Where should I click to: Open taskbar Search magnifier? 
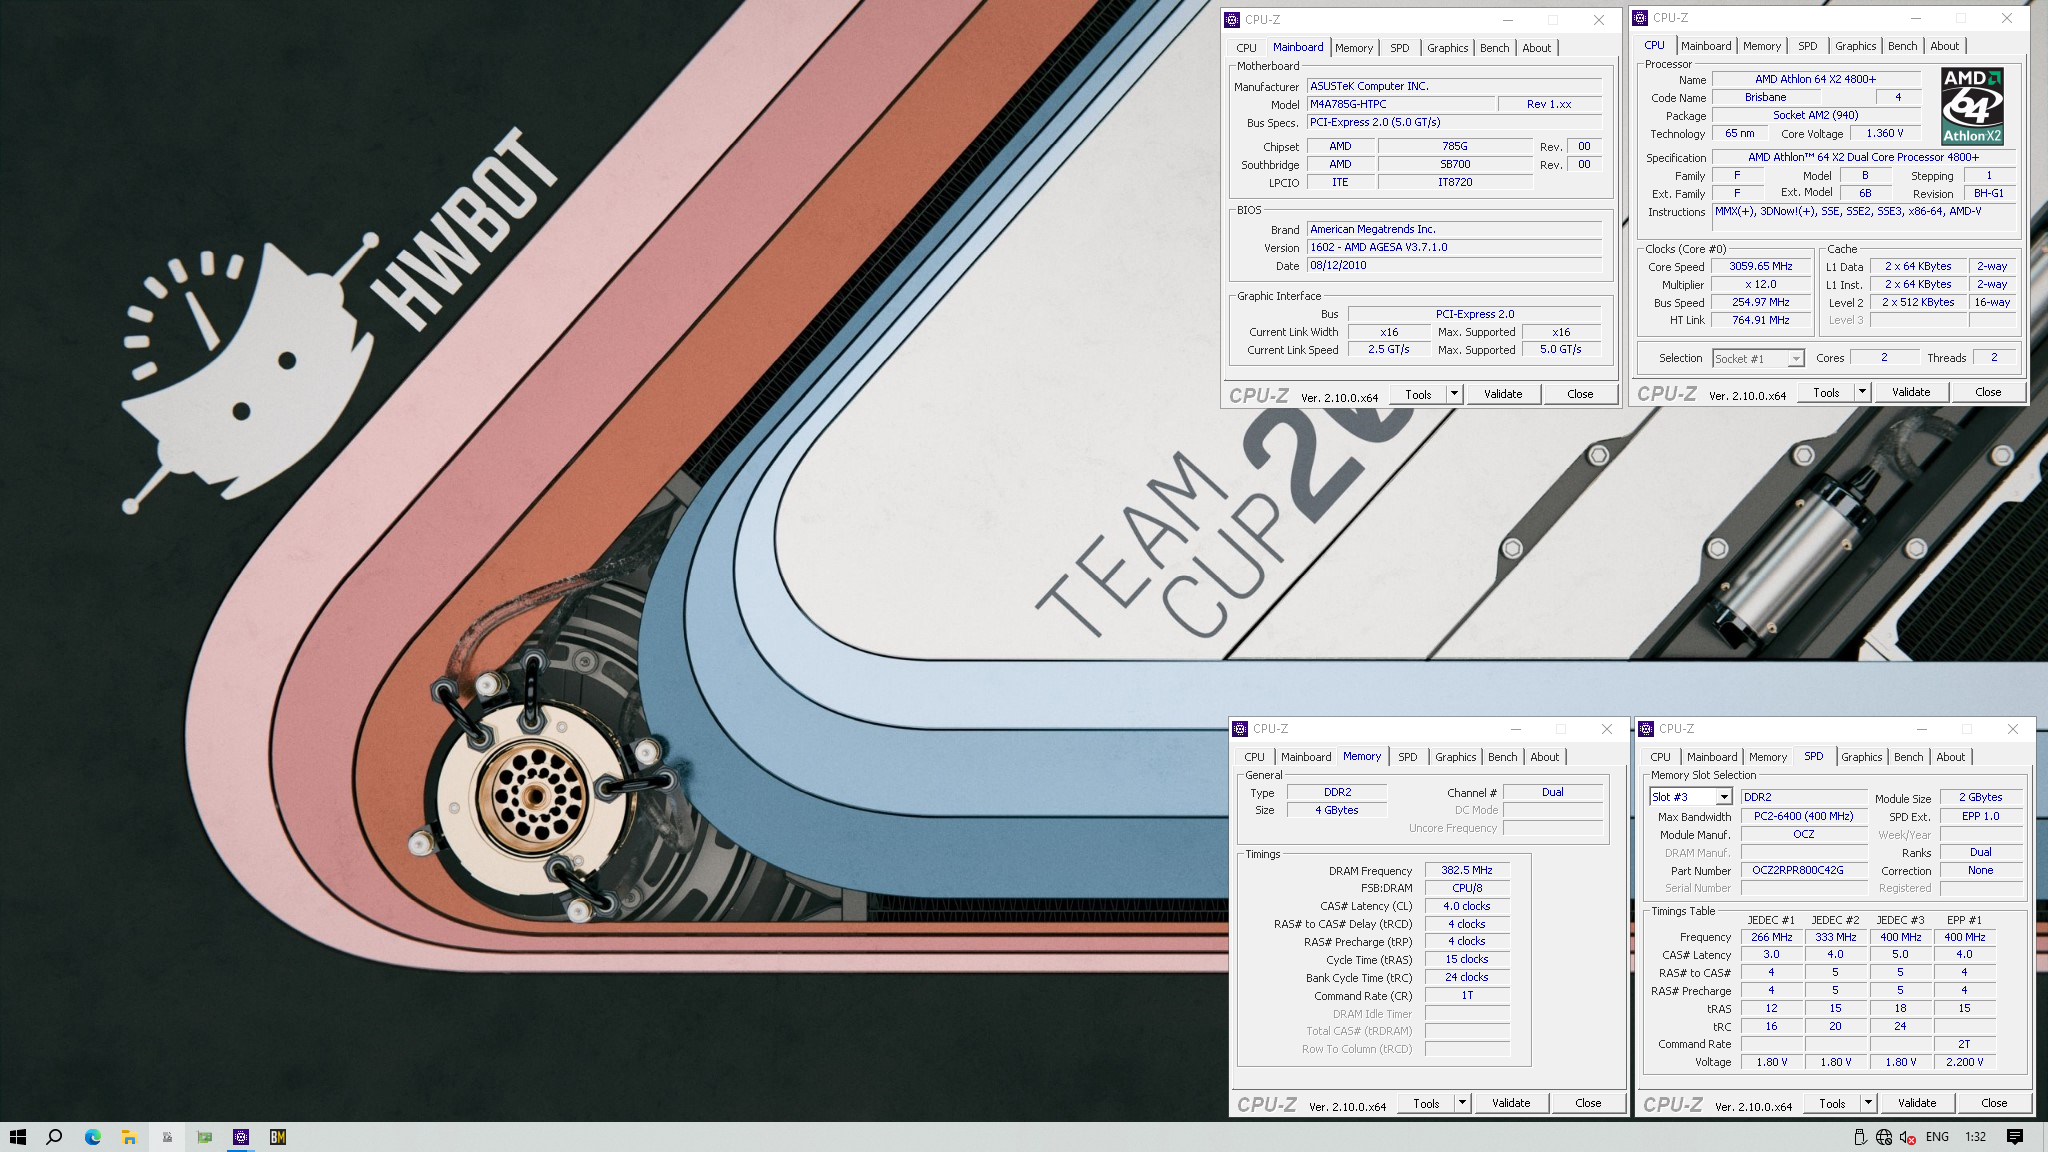pyautogui.click(x=54, y=1137)
